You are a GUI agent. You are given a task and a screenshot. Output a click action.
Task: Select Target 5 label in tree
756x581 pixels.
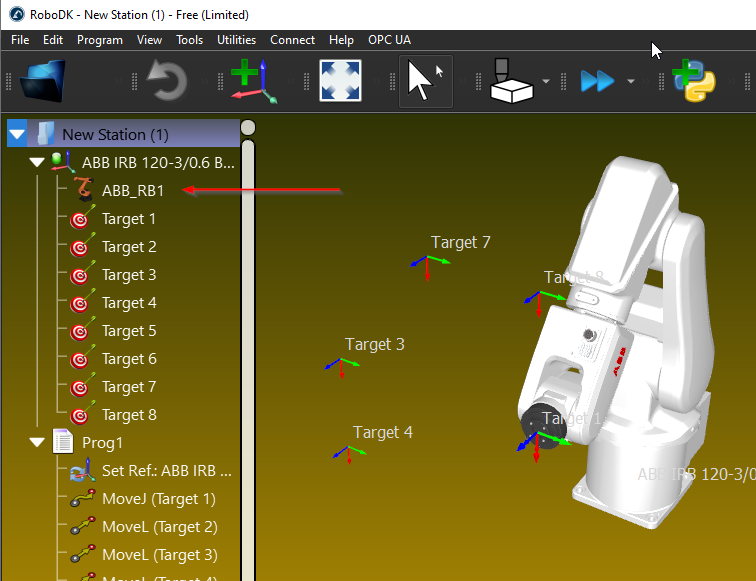pyautogui.click(x=129, y=331)
